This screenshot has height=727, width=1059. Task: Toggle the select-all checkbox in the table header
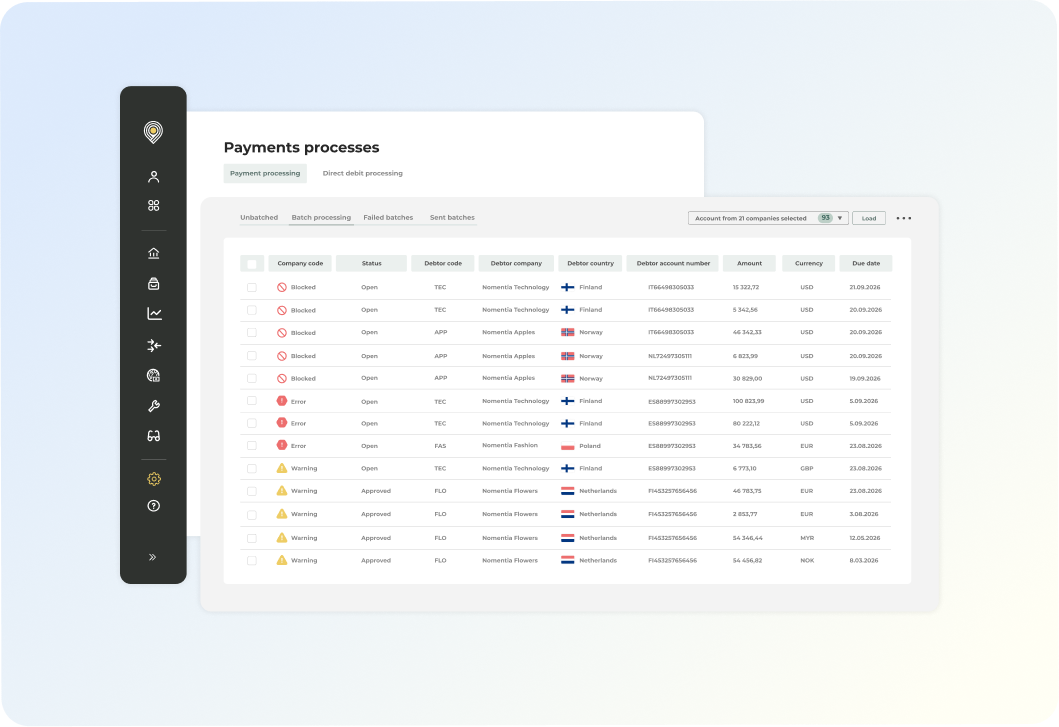pyautogui.click(x=252, y=264)
